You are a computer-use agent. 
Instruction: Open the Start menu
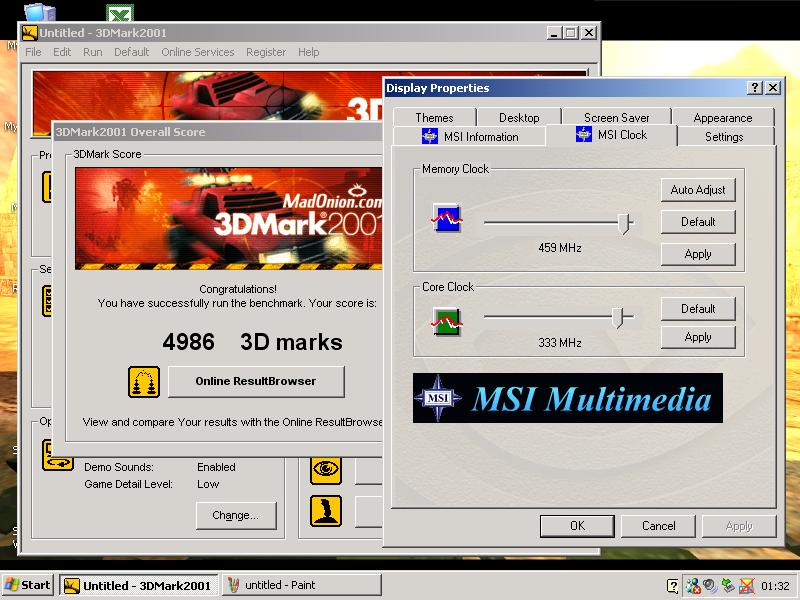click(x=28, y=585)
